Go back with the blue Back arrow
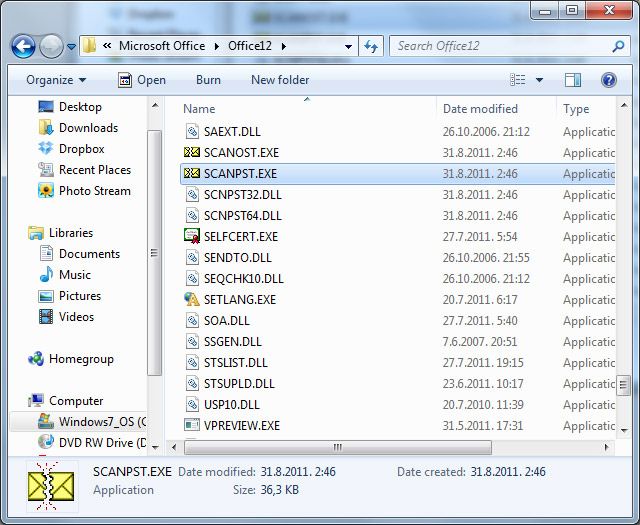Viewport: 640px width, 525px height. tap(23, 47)
